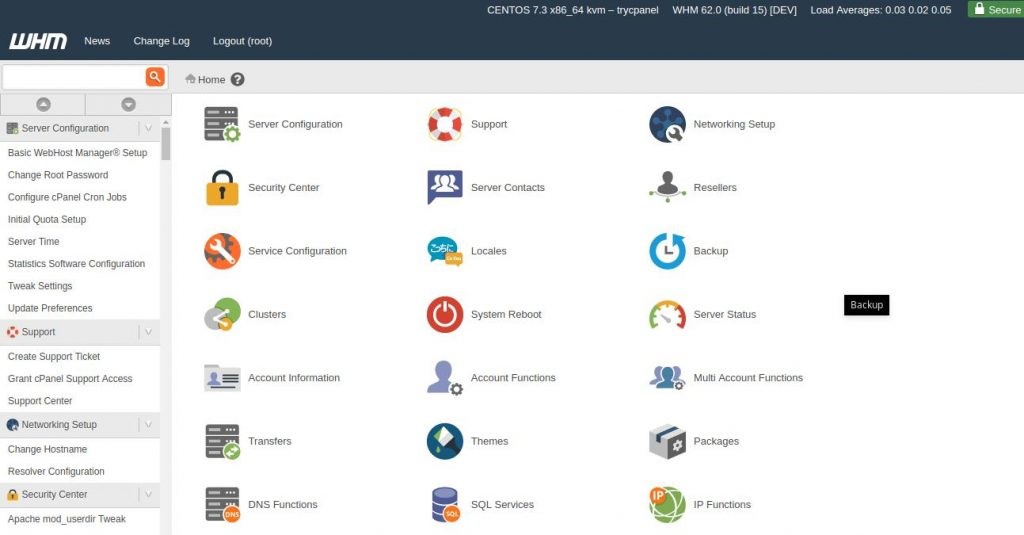
Task: Open the Service Configuration wrench icon
Action: click(x=222, y=251)
